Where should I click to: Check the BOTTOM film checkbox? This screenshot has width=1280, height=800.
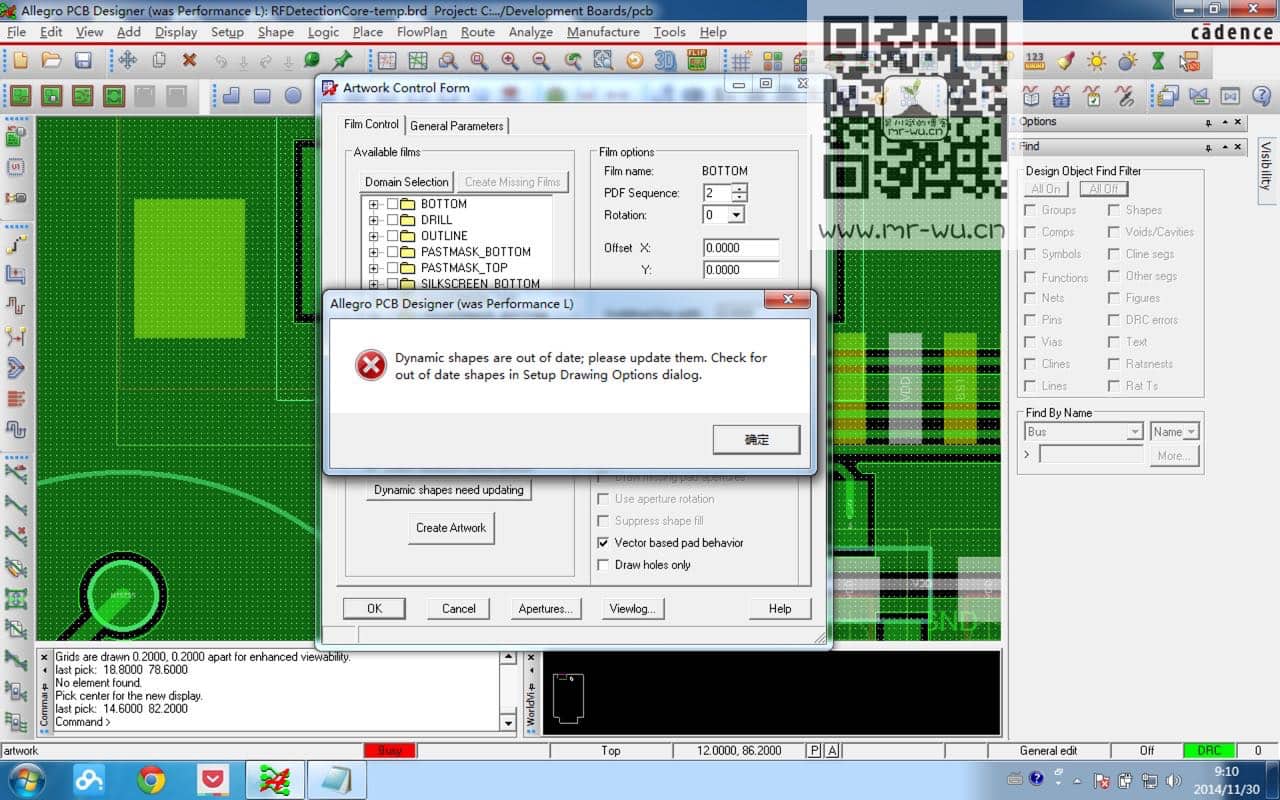point(392,204)
